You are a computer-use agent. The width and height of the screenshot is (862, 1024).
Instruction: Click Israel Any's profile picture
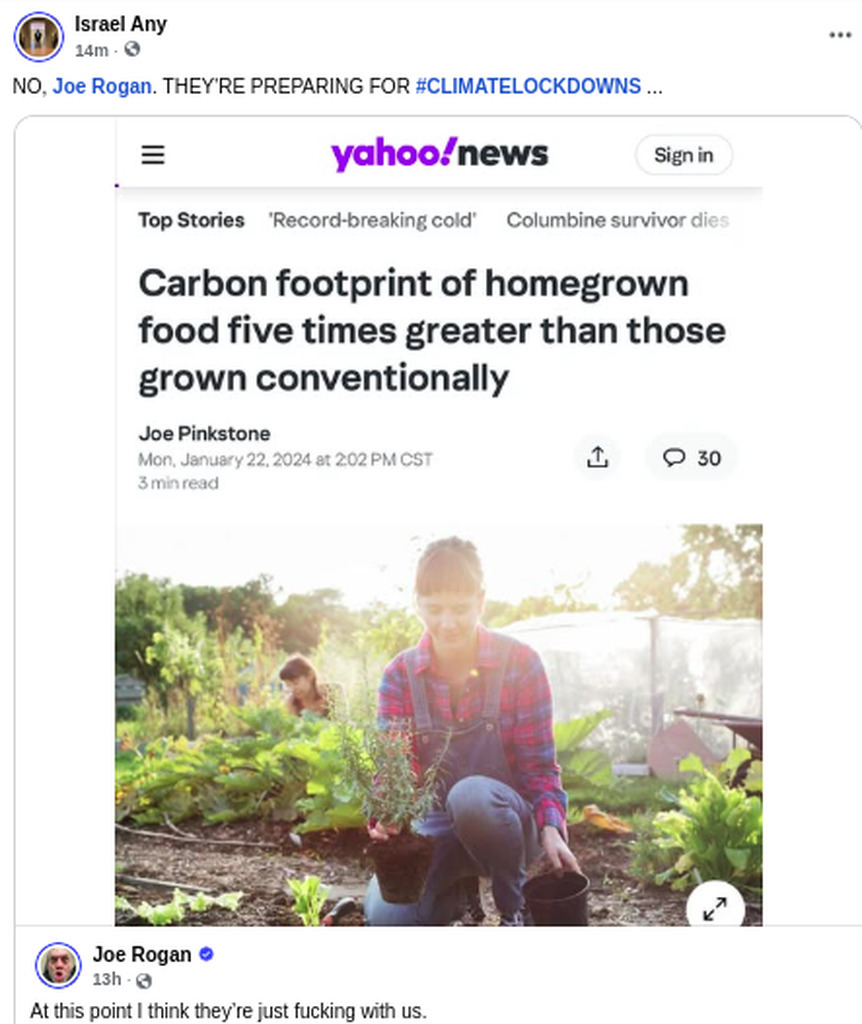(x=39, y=37)
